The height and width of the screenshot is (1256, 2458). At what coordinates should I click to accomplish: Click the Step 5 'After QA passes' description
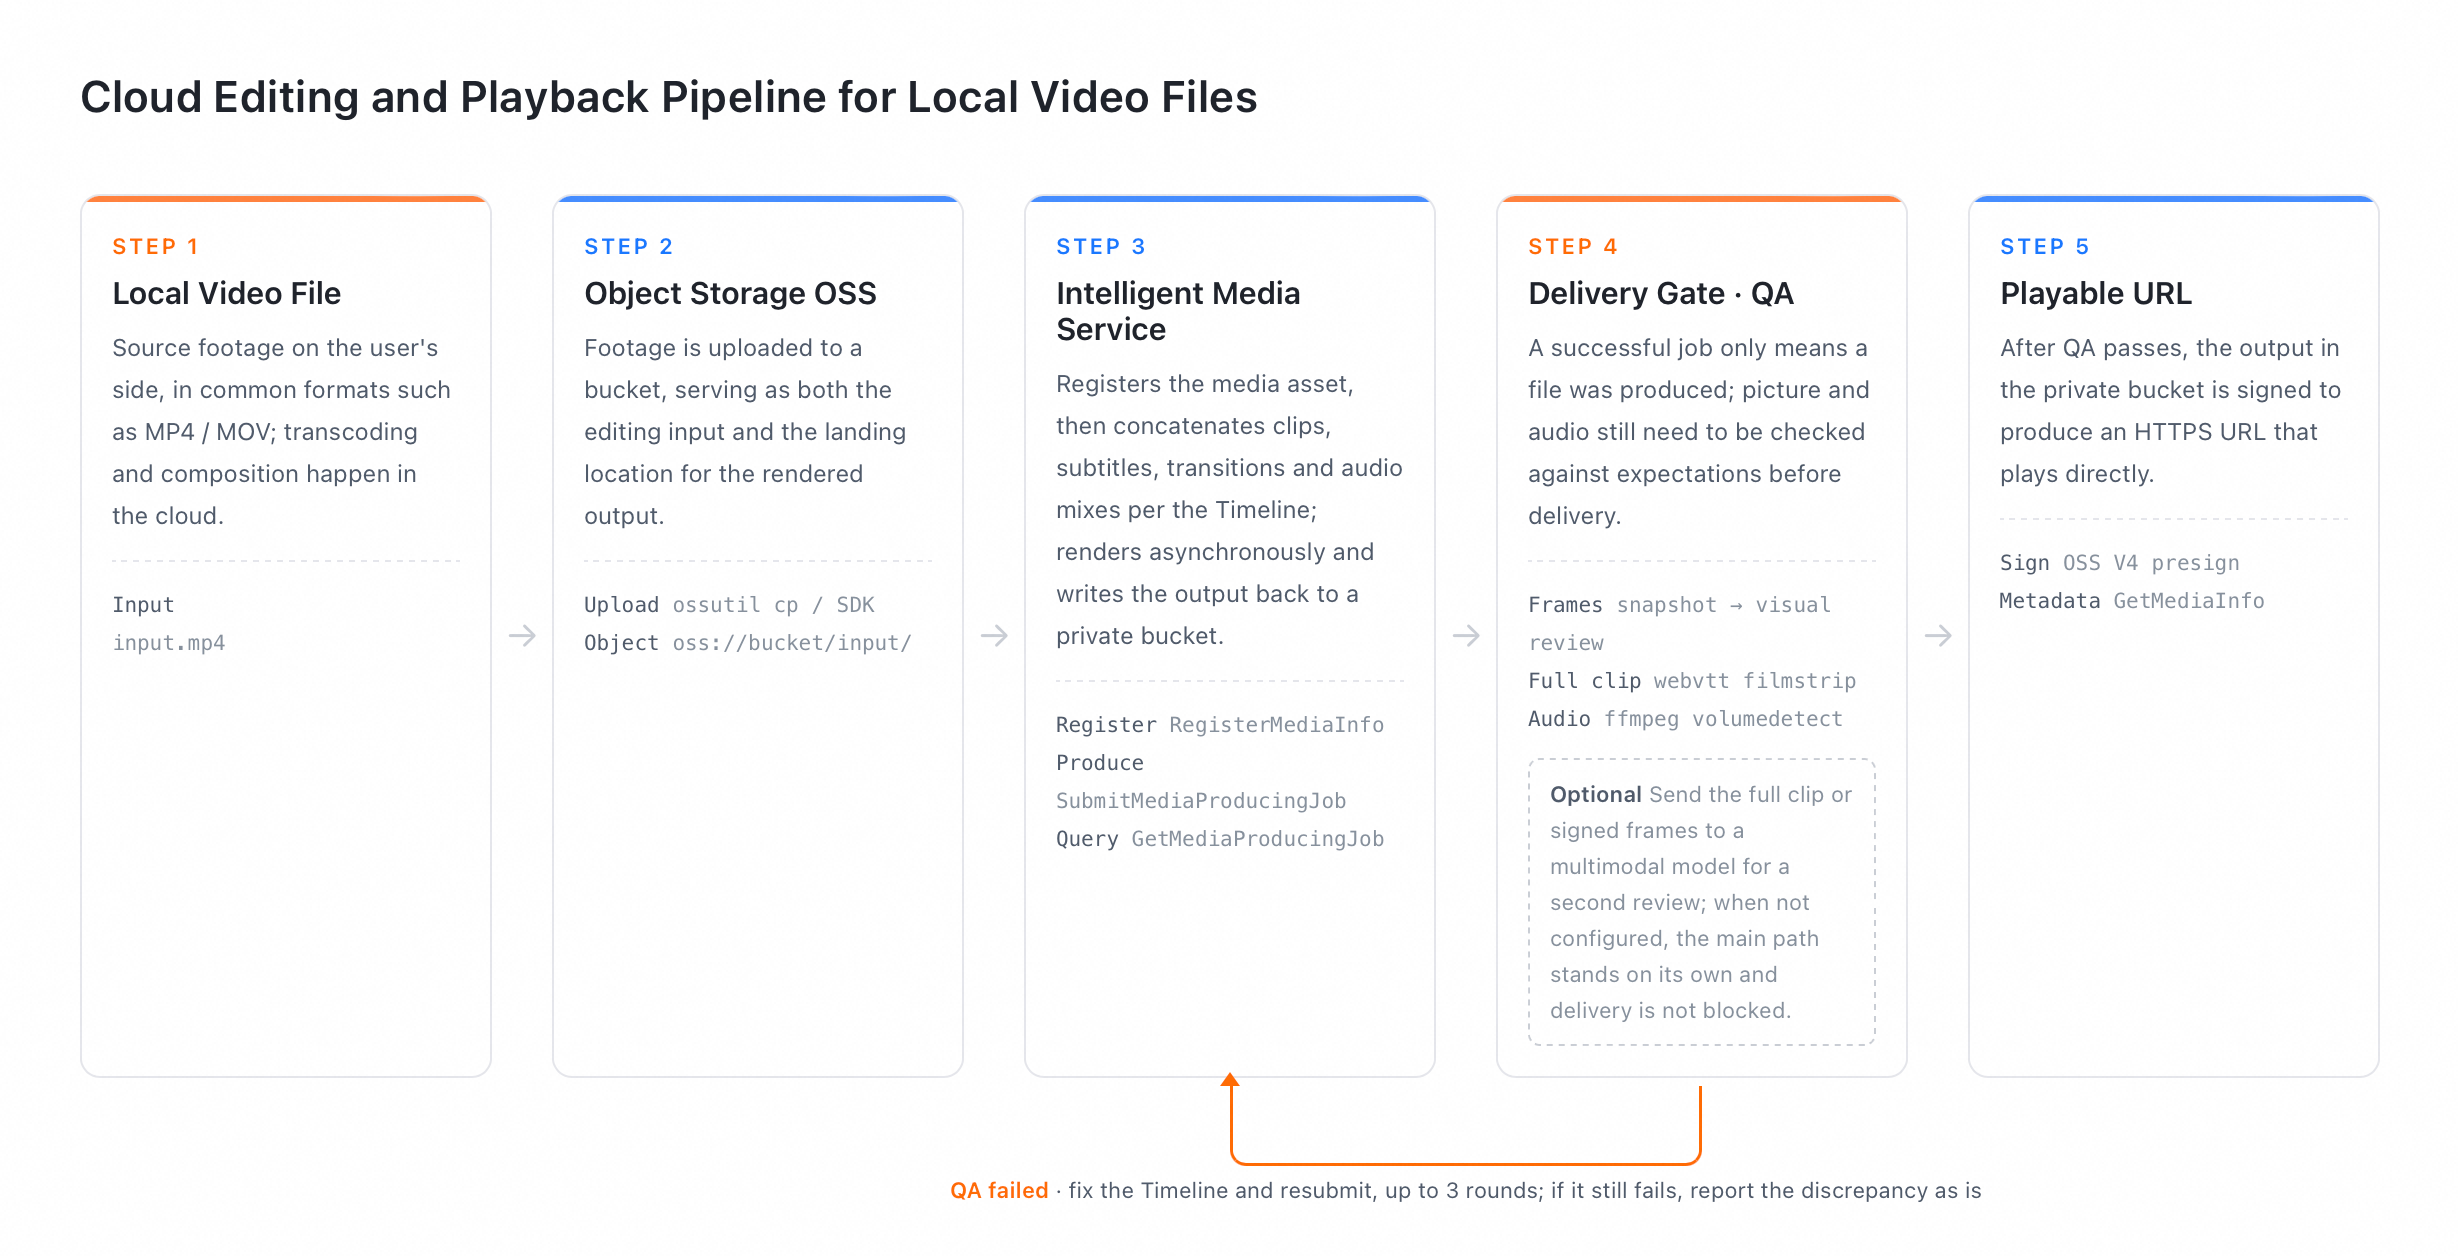(2170, 411)
